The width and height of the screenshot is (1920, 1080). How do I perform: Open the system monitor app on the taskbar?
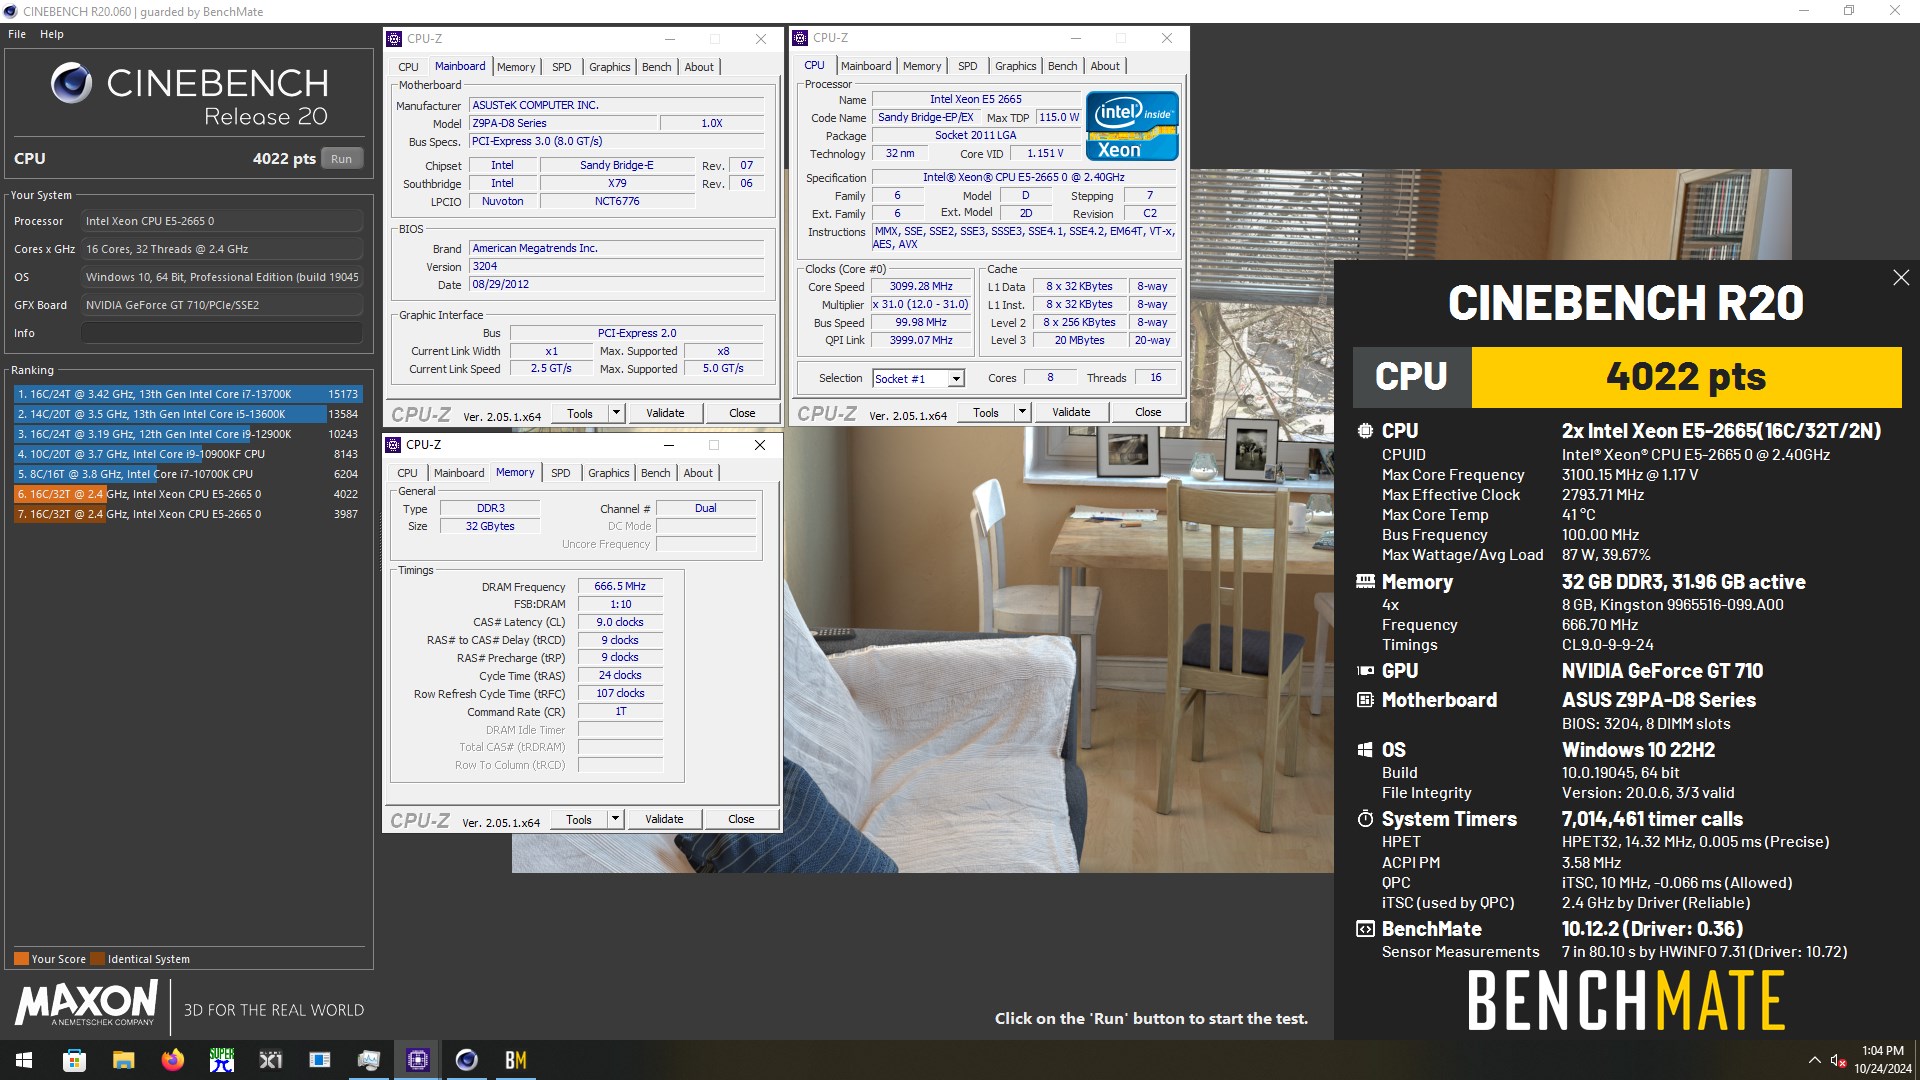click(368, 1060)
